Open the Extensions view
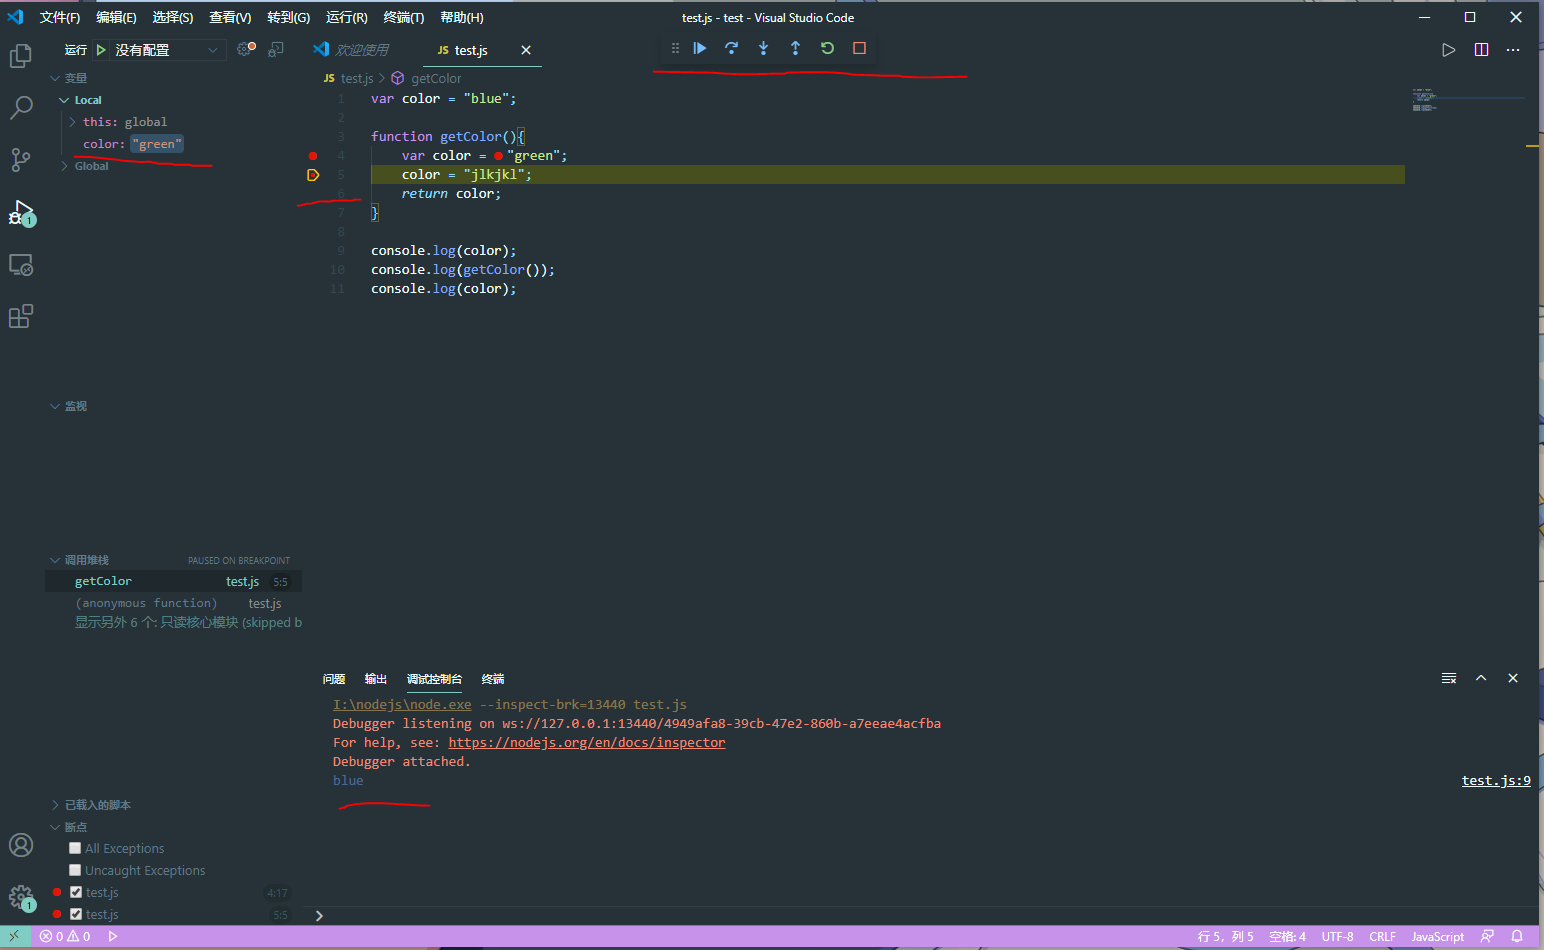This screenshot has width=1544, height=950. pyautogui.click(x=21, y=315)
